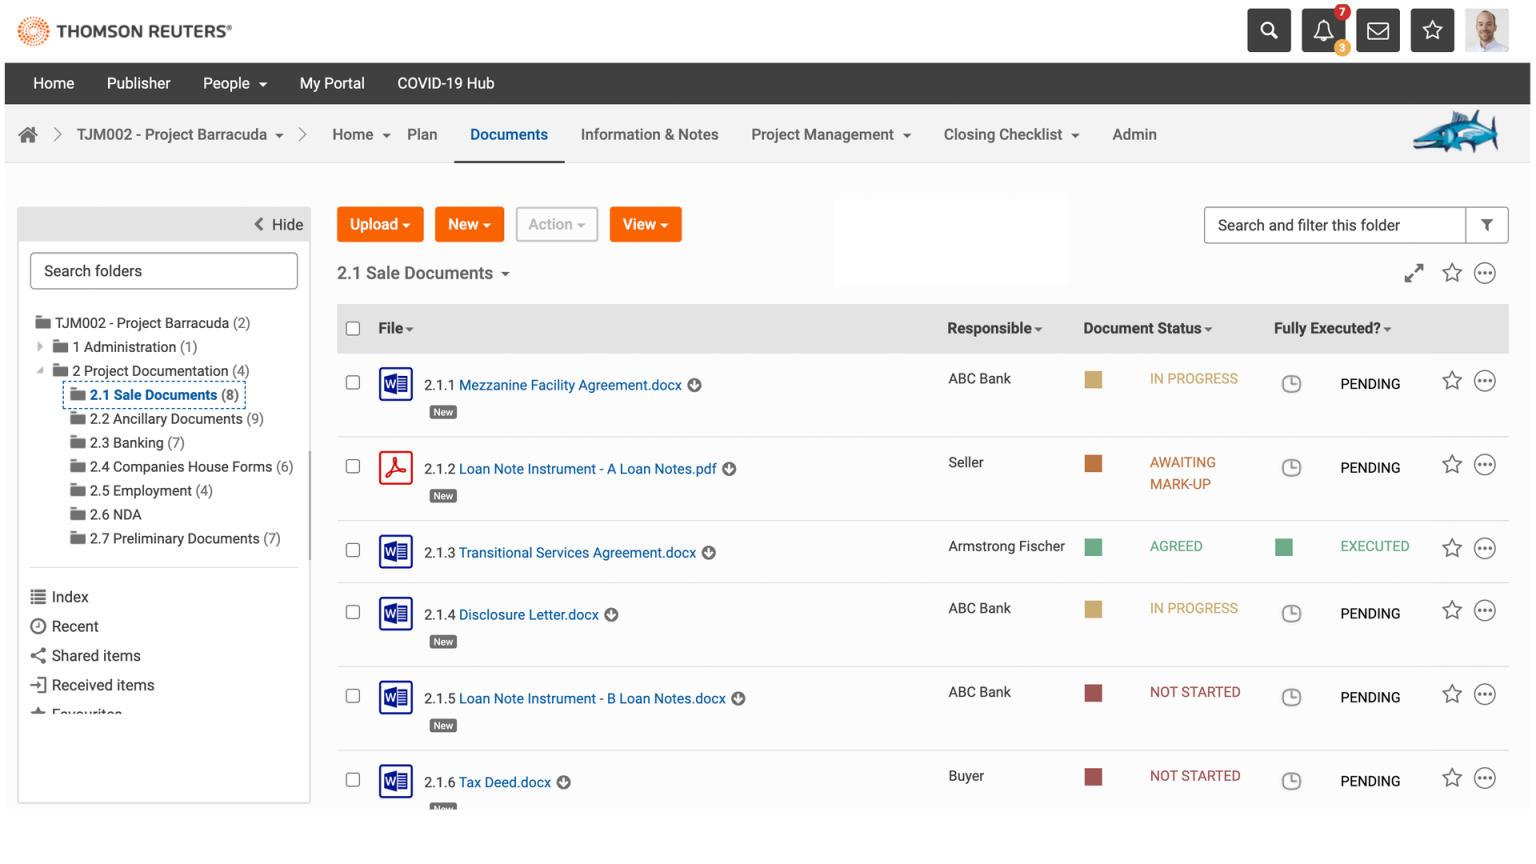Open the mail envelope icon
This screenshot has height=864, width=1536.
(x=1377, y=31)
